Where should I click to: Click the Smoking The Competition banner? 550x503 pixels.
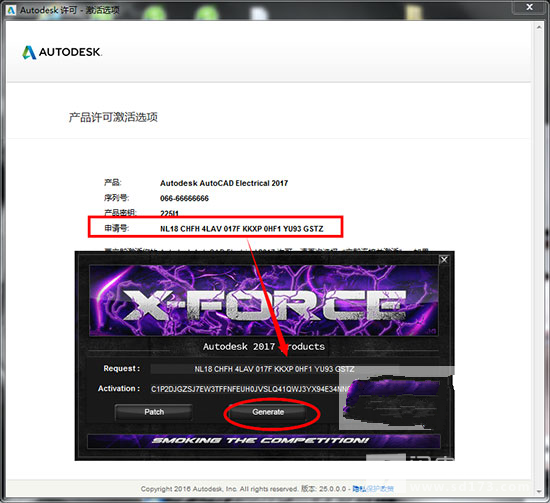click(264, 441)
